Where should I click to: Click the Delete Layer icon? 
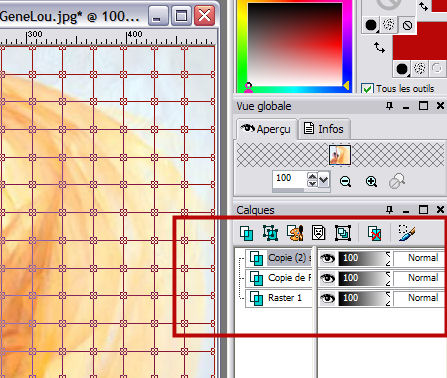[375, 233]
